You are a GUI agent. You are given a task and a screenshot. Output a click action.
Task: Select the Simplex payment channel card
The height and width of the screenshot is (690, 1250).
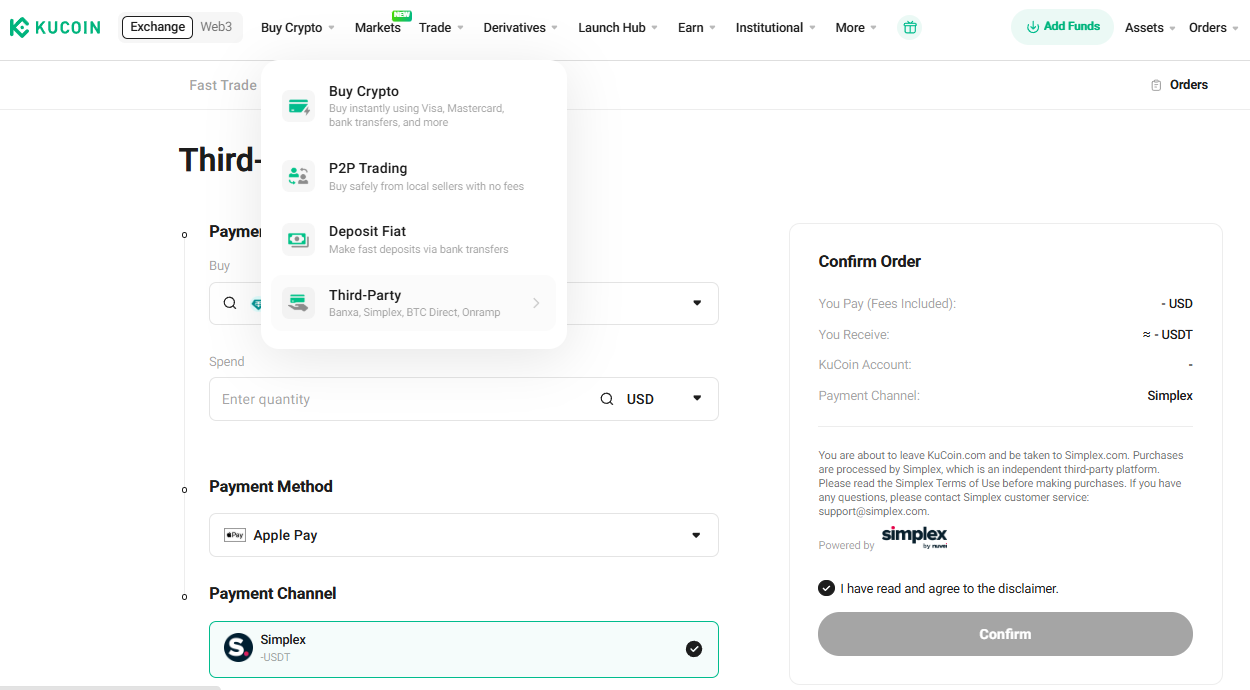[464, 649]
